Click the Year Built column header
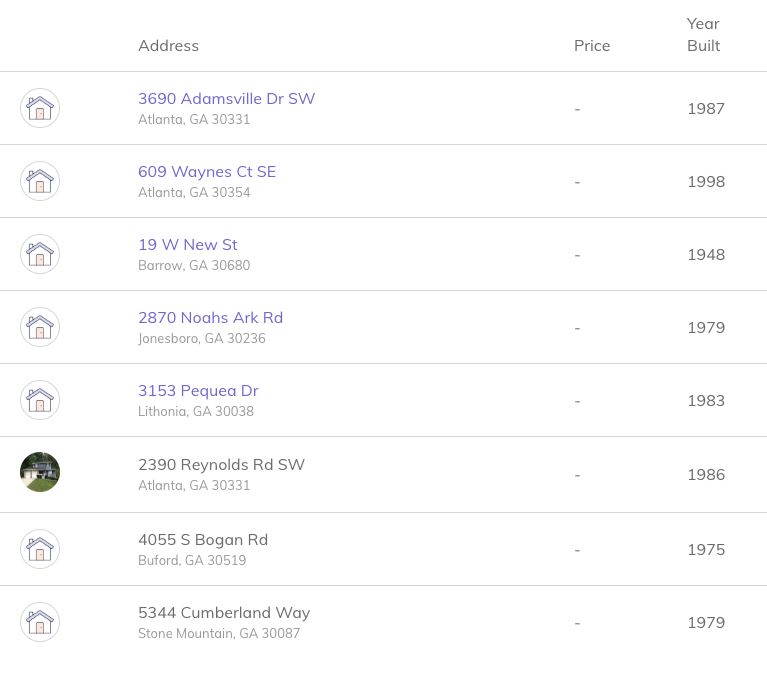 coord(703,35)
